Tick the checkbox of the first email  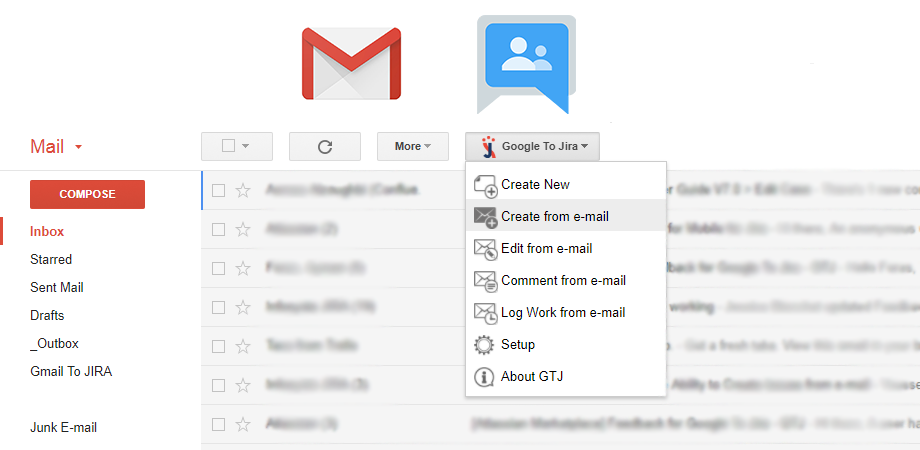click(218, 190)
